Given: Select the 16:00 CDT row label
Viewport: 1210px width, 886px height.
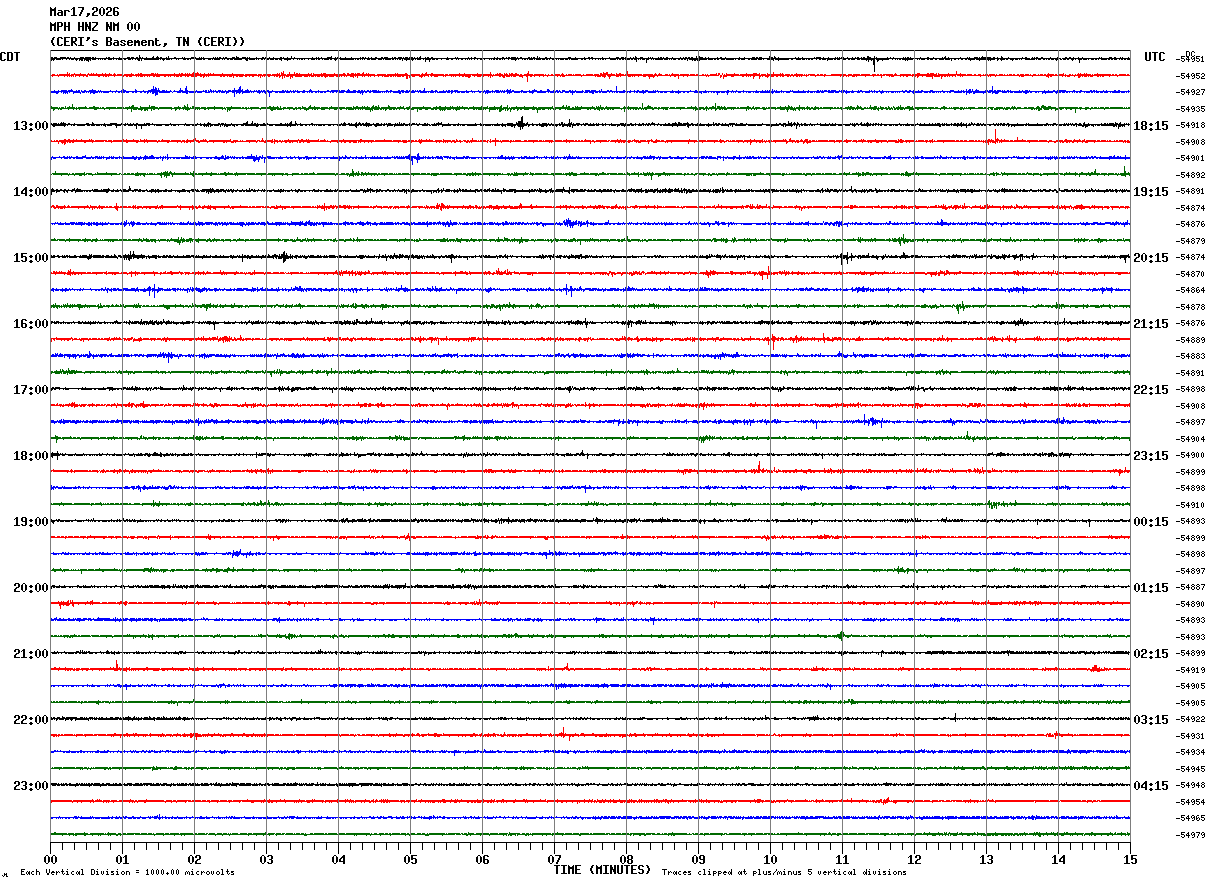Looking at the screenshot, I should pos(30,324).
